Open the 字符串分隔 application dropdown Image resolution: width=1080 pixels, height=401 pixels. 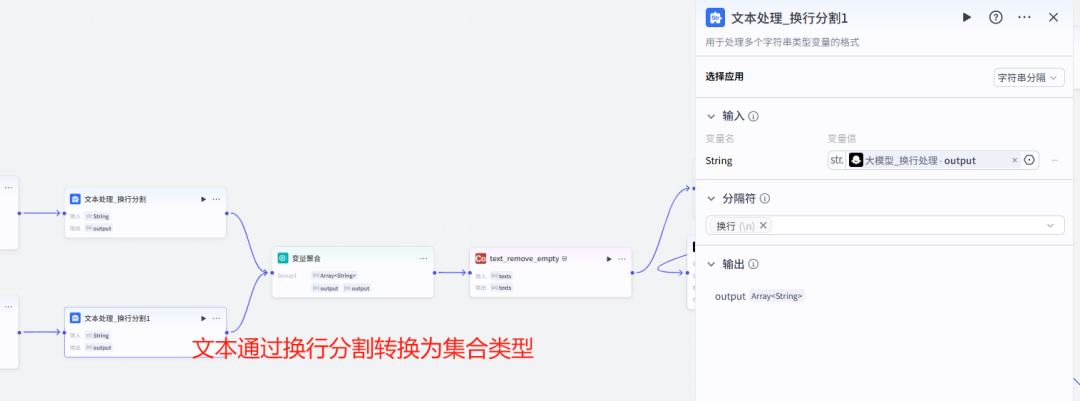[x=1029, y=77]
